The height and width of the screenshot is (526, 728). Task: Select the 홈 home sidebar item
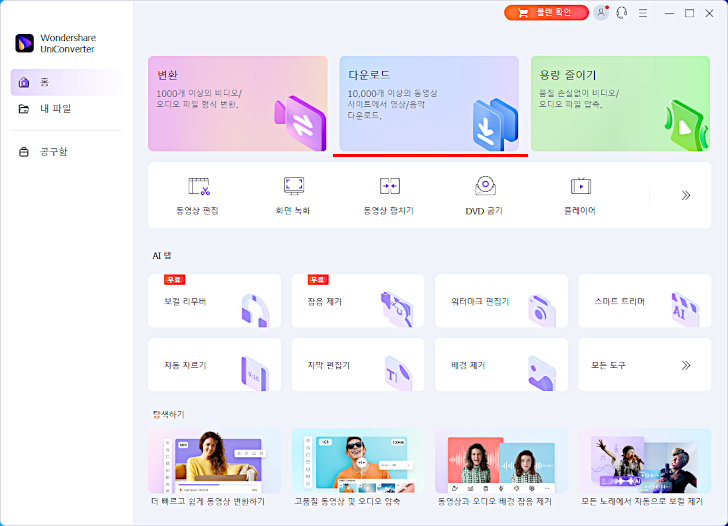(x=66, y=82)
